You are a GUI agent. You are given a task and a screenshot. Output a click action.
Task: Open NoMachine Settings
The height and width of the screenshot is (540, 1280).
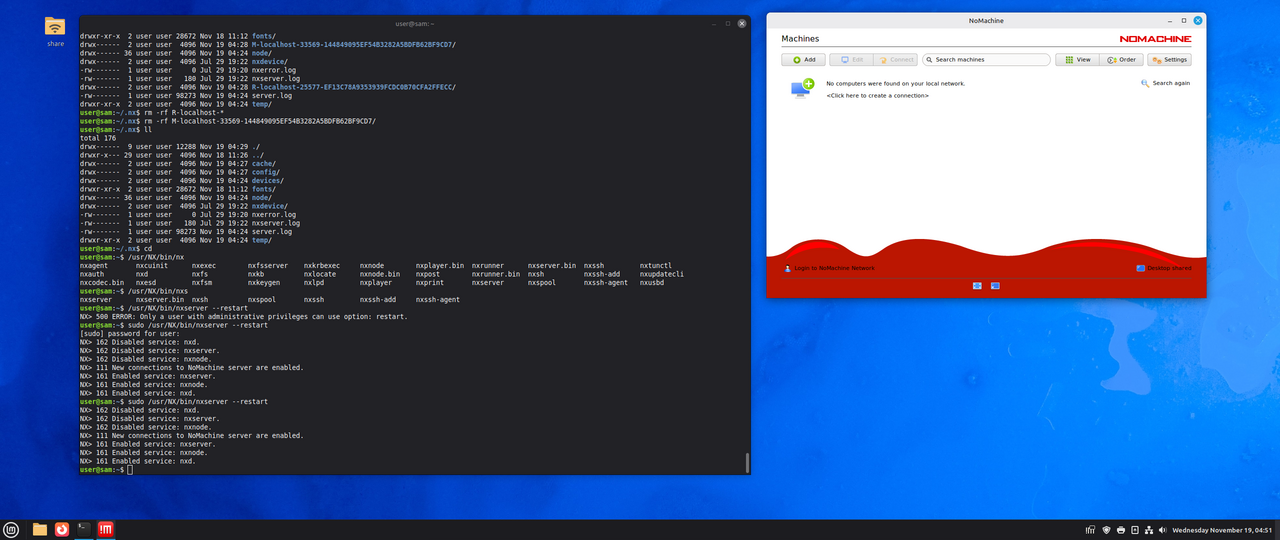click(1169, 60)
